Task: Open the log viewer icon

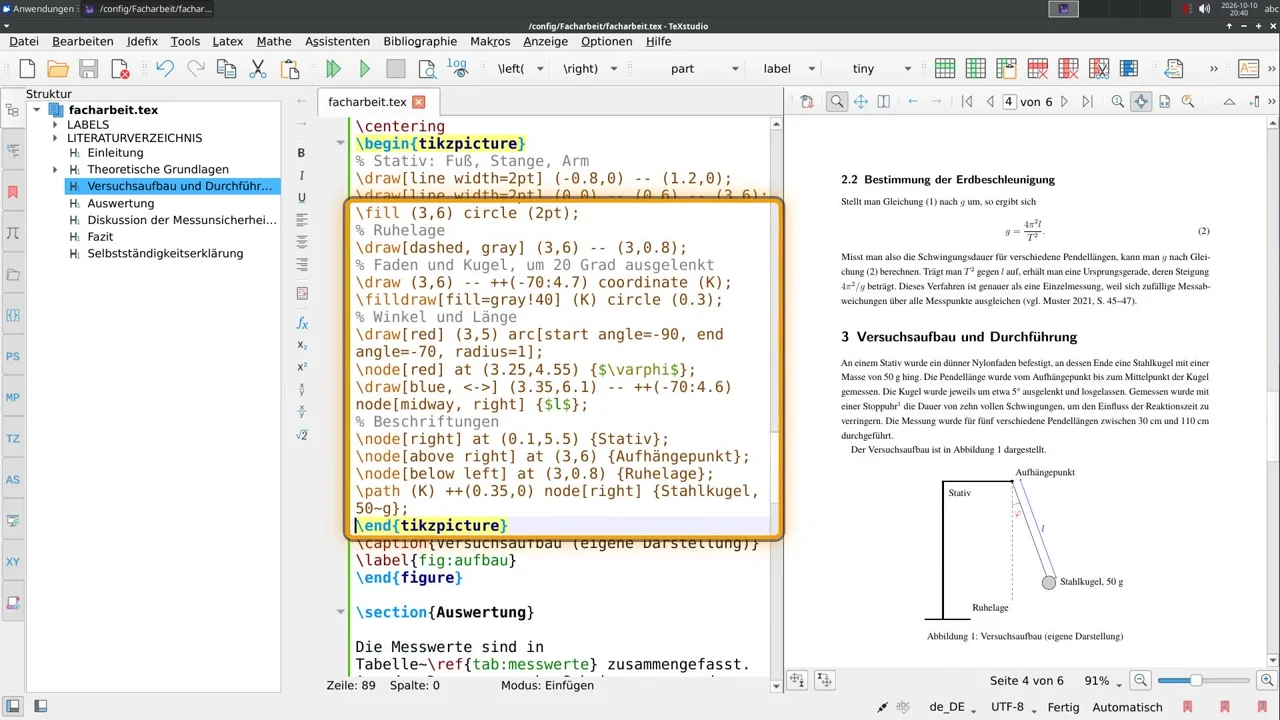Action: (x=457, y=69)
